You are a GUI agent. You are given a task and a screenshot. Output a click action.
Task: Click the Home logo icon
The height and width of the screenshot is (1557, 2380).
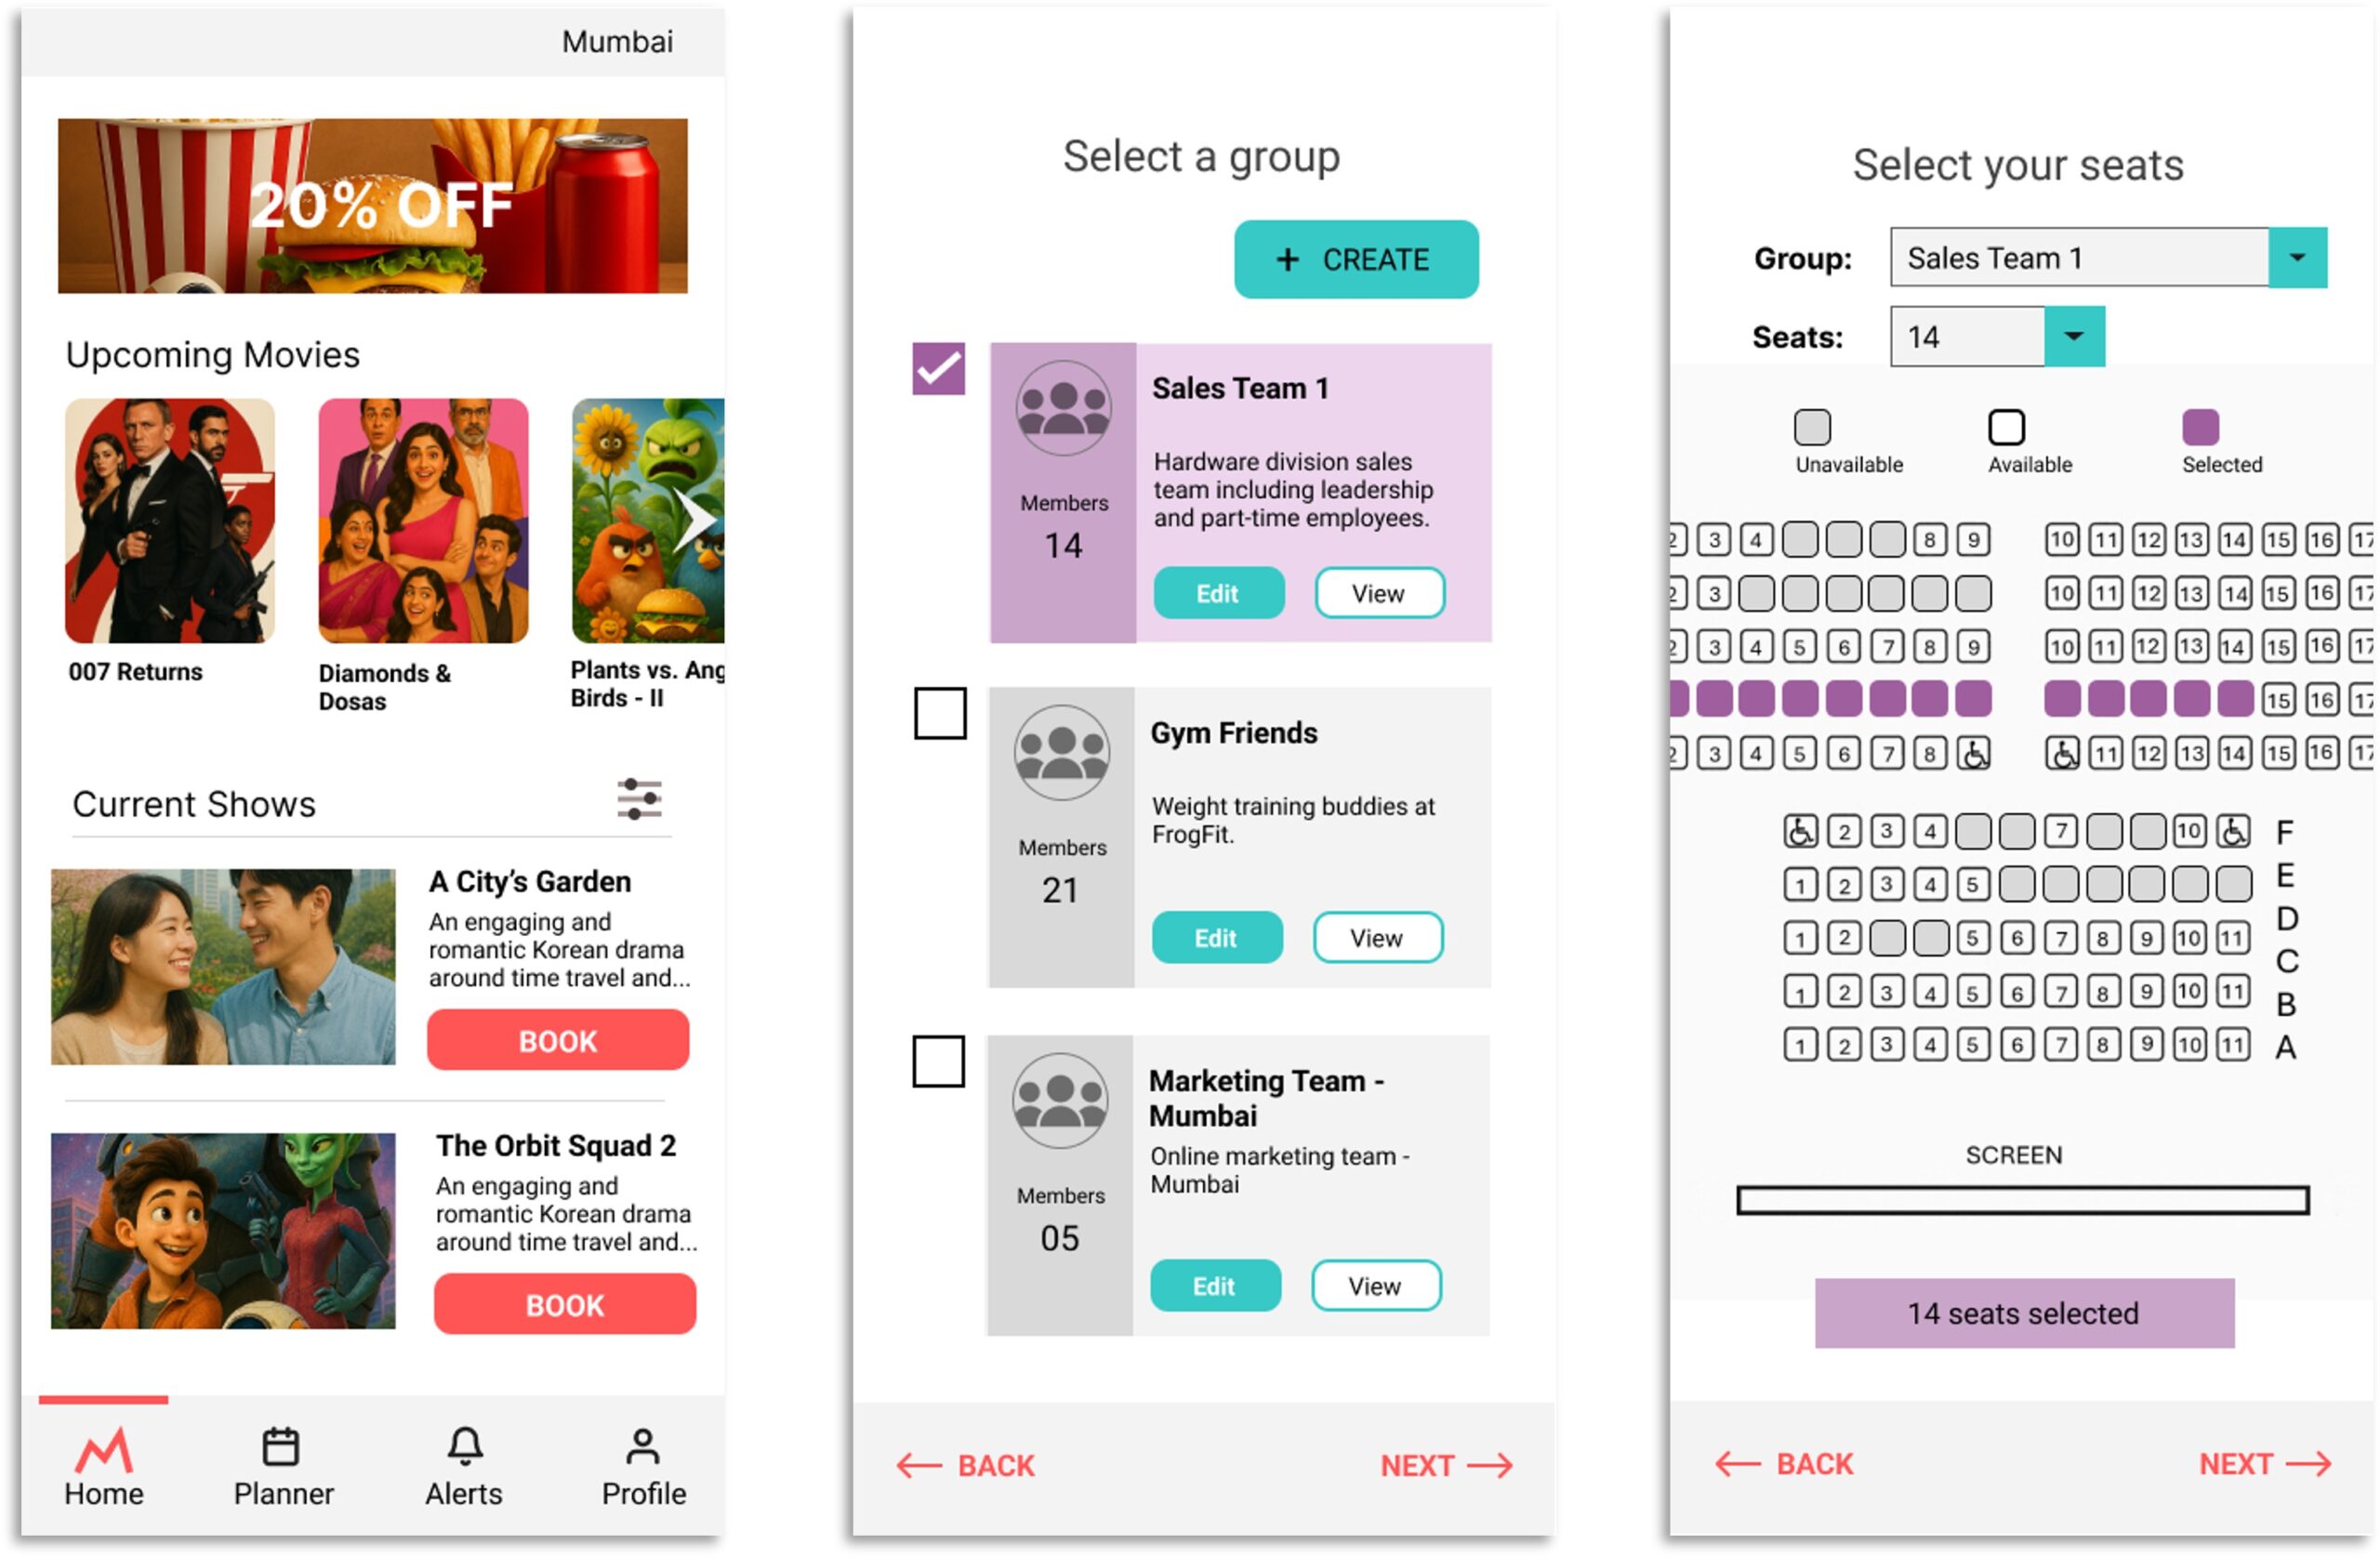click(104, 1450)
